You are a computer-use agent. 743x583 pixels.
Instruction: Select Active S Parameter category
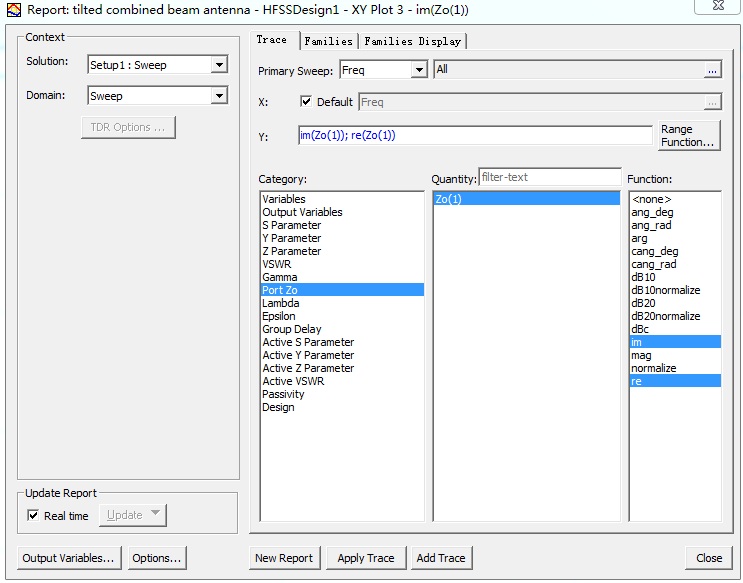click(342, 342)
